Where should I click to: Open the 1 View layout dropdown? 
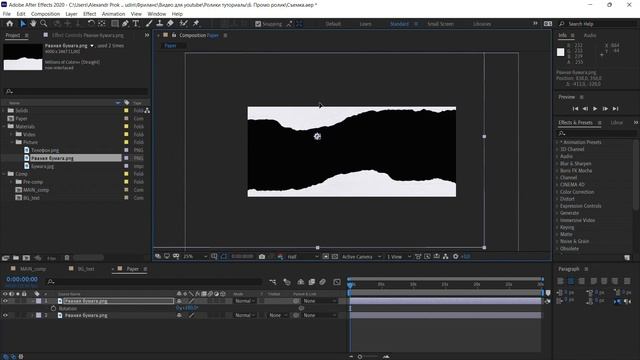(x=399, y=256)
